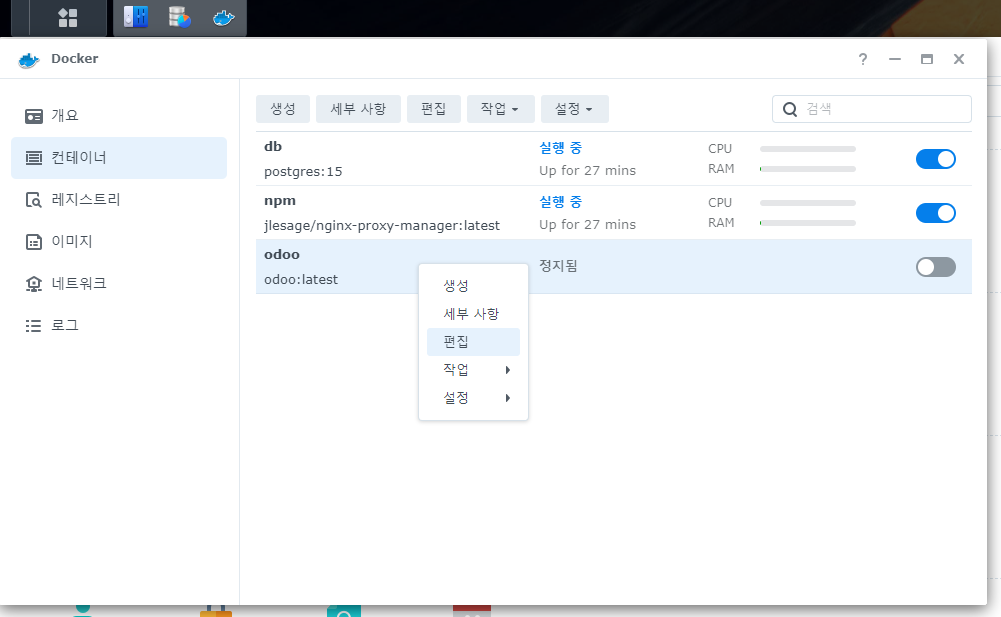This screenshot has height=617, width=1001.
Task: Click npm's Up for 27 mins text
Action: (x=587, y=225)
